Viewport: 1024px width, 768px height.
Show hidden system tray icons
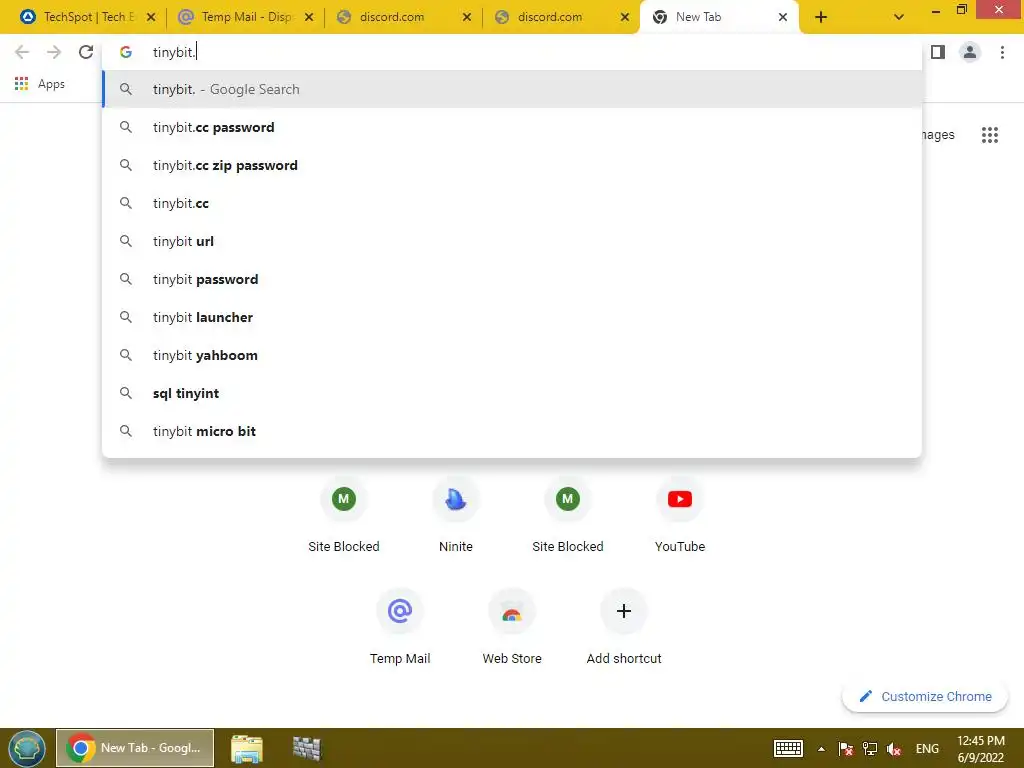tap(821, 748)
